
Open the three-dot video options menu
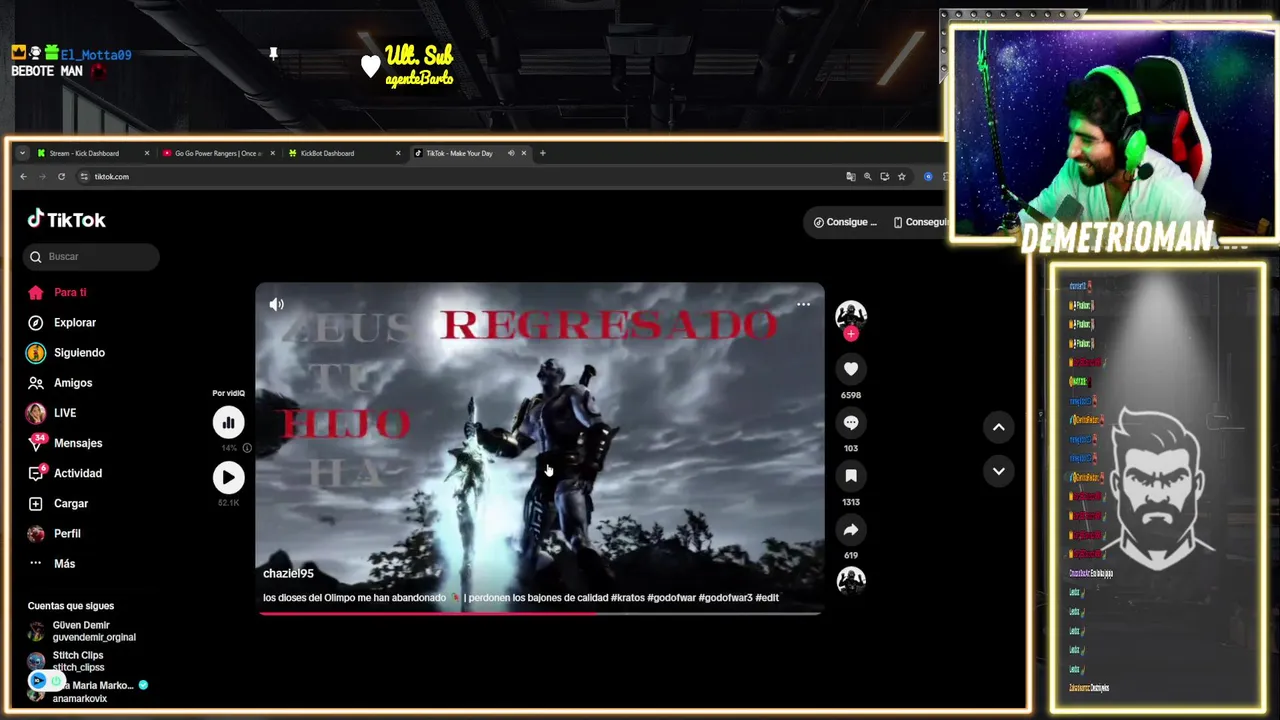click(x=803, y=304)
